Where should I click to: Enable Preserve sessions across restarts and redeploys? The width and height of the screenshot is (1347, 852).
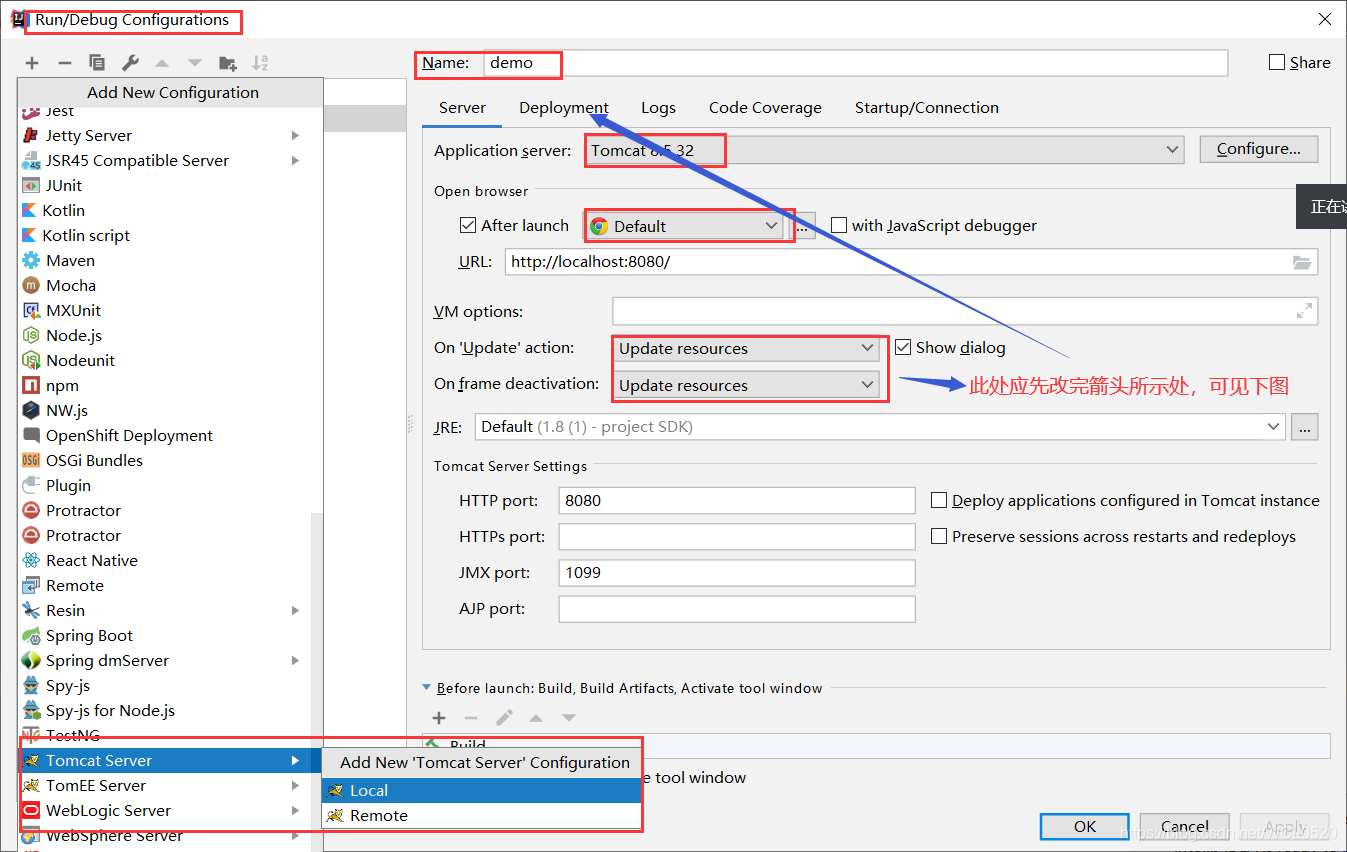(939, 536)
